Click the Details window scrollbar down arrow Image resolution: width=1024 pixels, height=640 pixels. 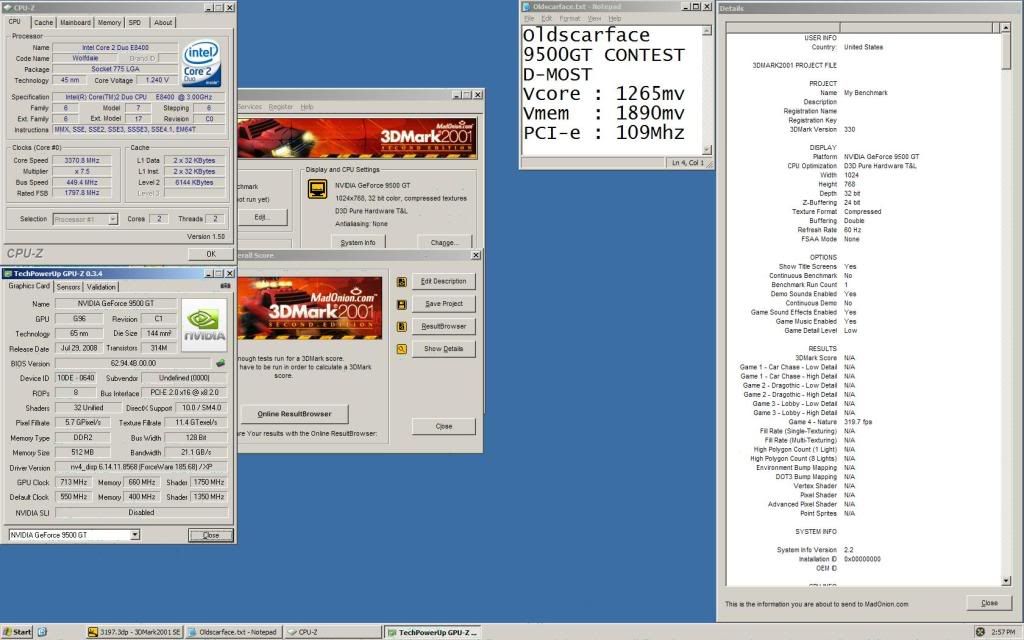click(1006, 581)
